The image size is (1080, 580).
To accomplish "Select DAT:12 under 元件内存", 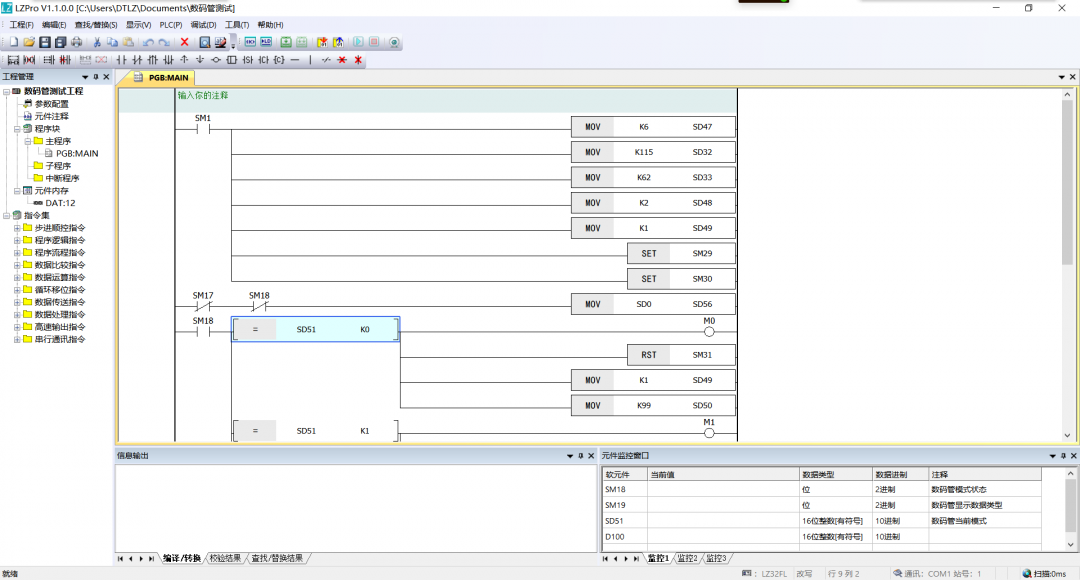I will 60,203.
